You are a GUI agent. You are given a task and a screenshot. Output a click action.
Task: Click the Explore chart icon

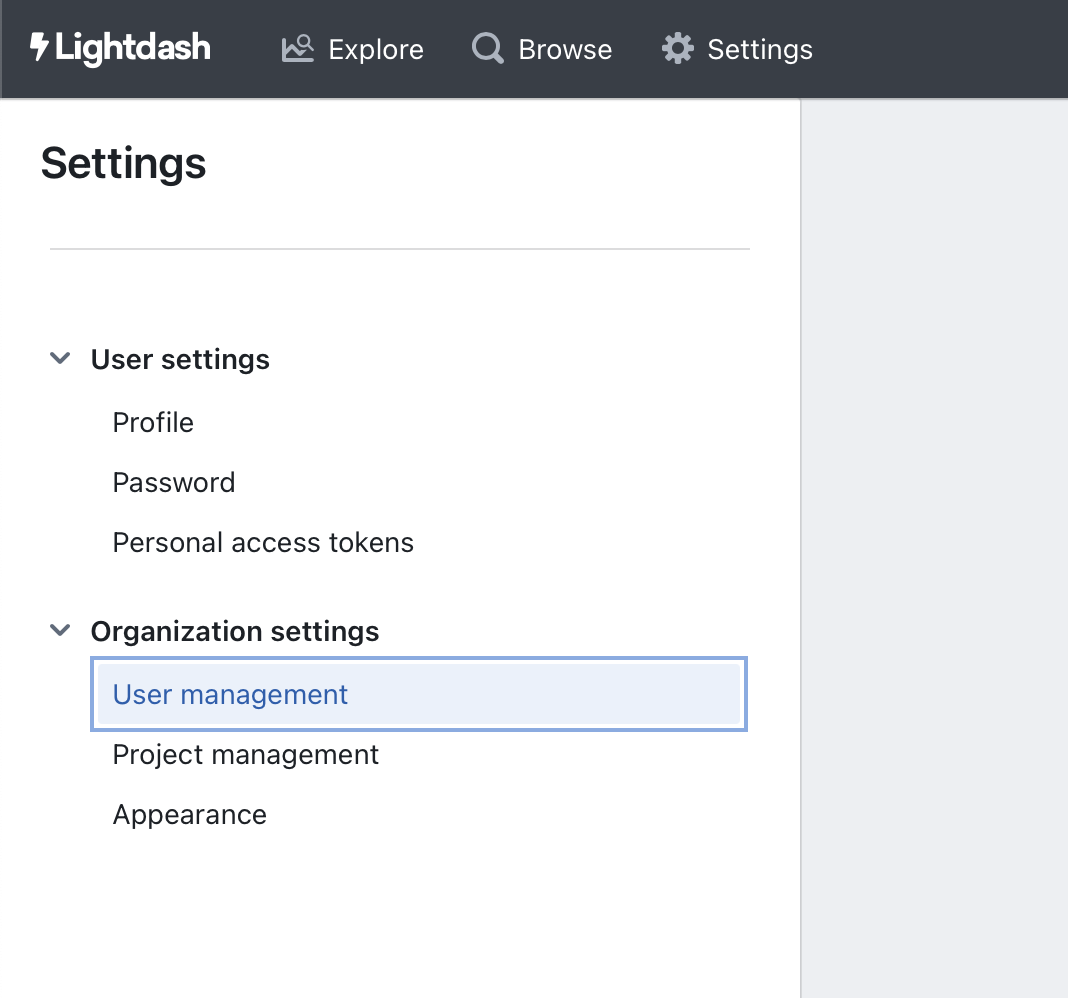point(297,47)
